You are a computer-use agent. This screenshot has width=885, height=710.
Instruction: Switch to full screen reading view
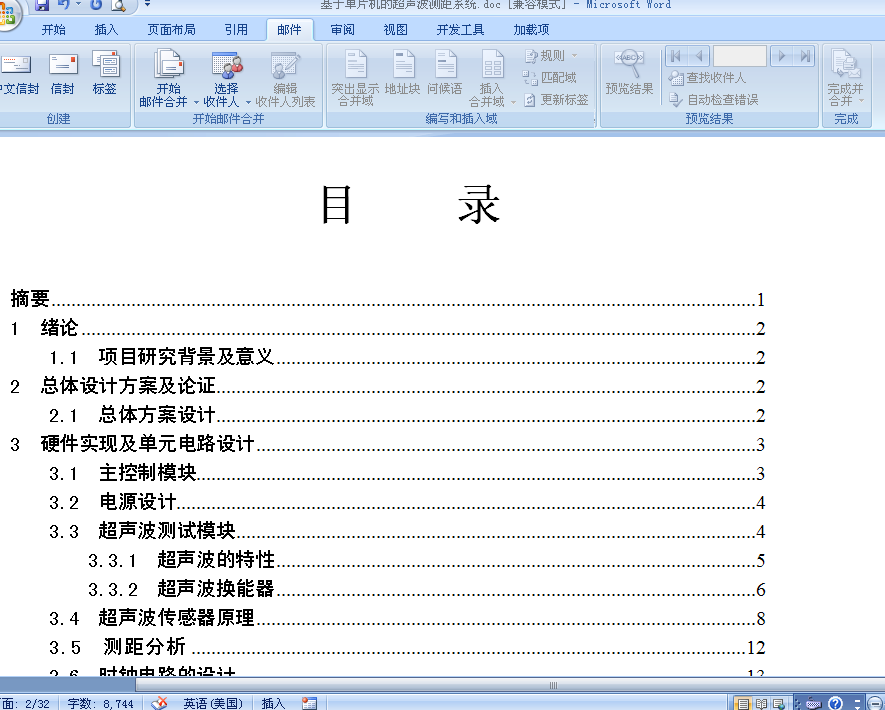pyautogui.click(x=761, y=703)
